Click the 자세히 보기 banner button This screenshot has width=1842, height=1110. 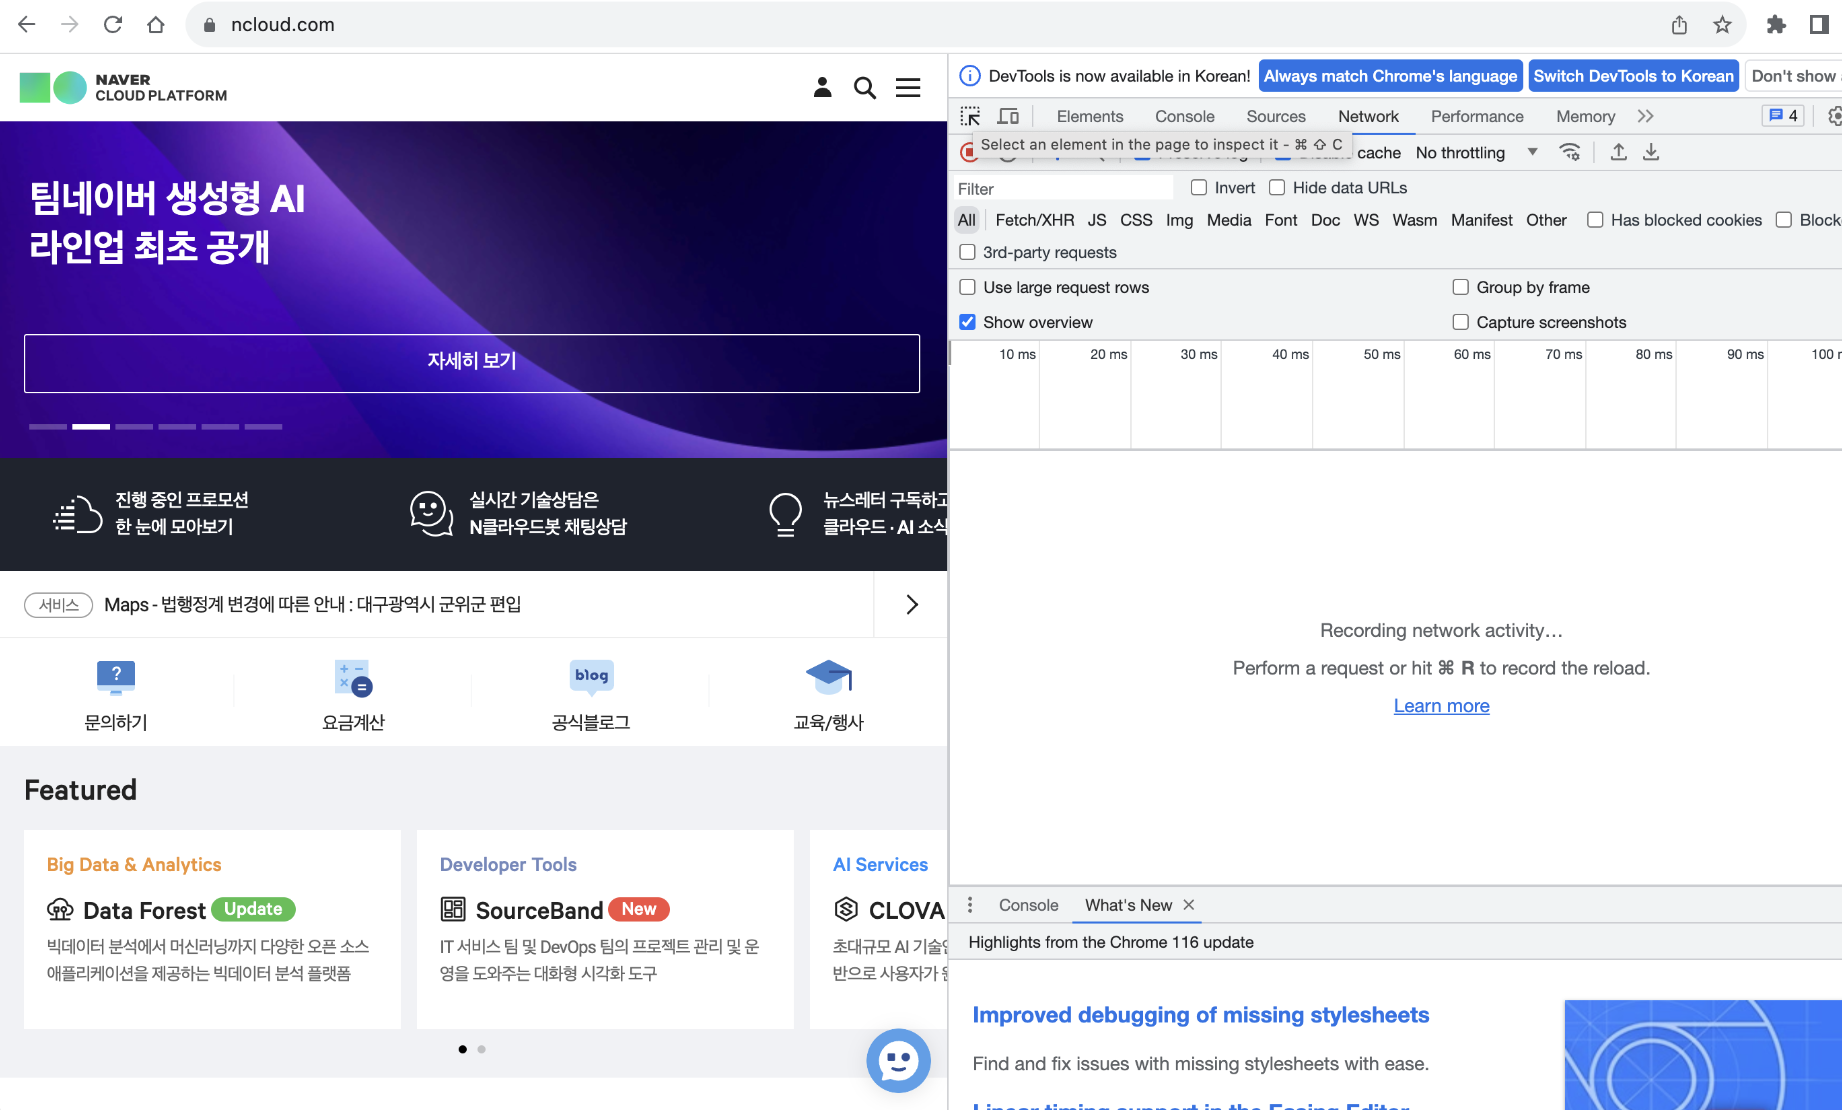(x=472, y=363)
